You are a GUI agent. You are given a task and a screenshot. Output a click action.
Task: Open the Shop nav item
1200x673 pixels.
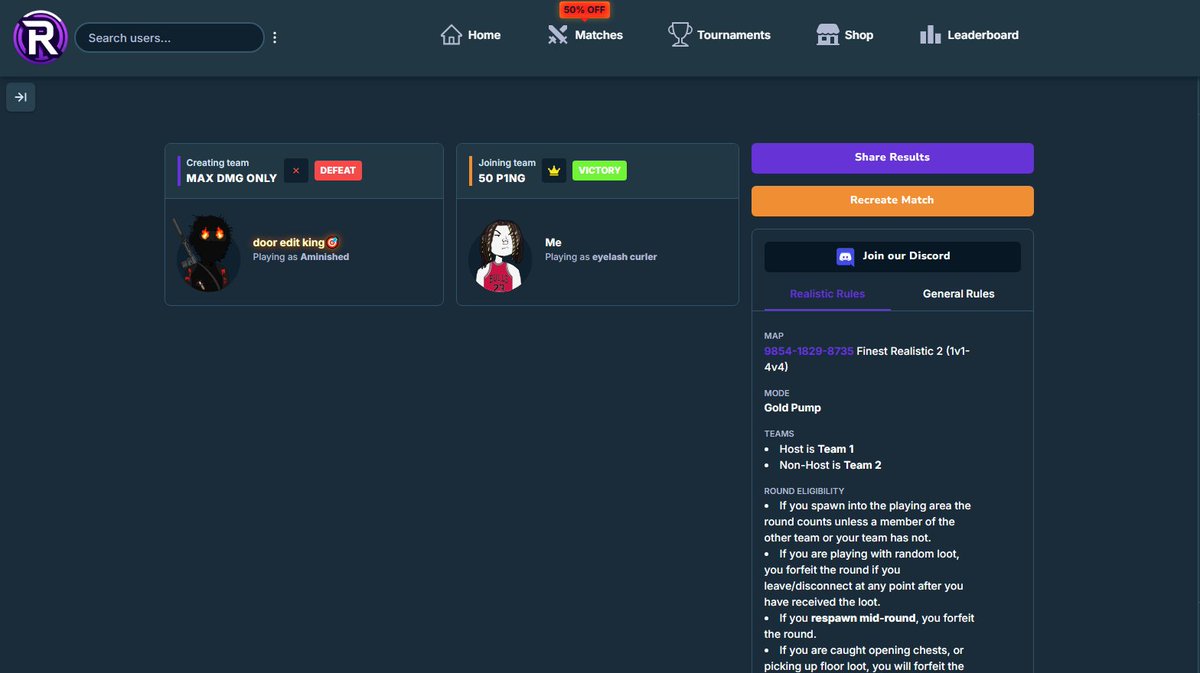845,35
